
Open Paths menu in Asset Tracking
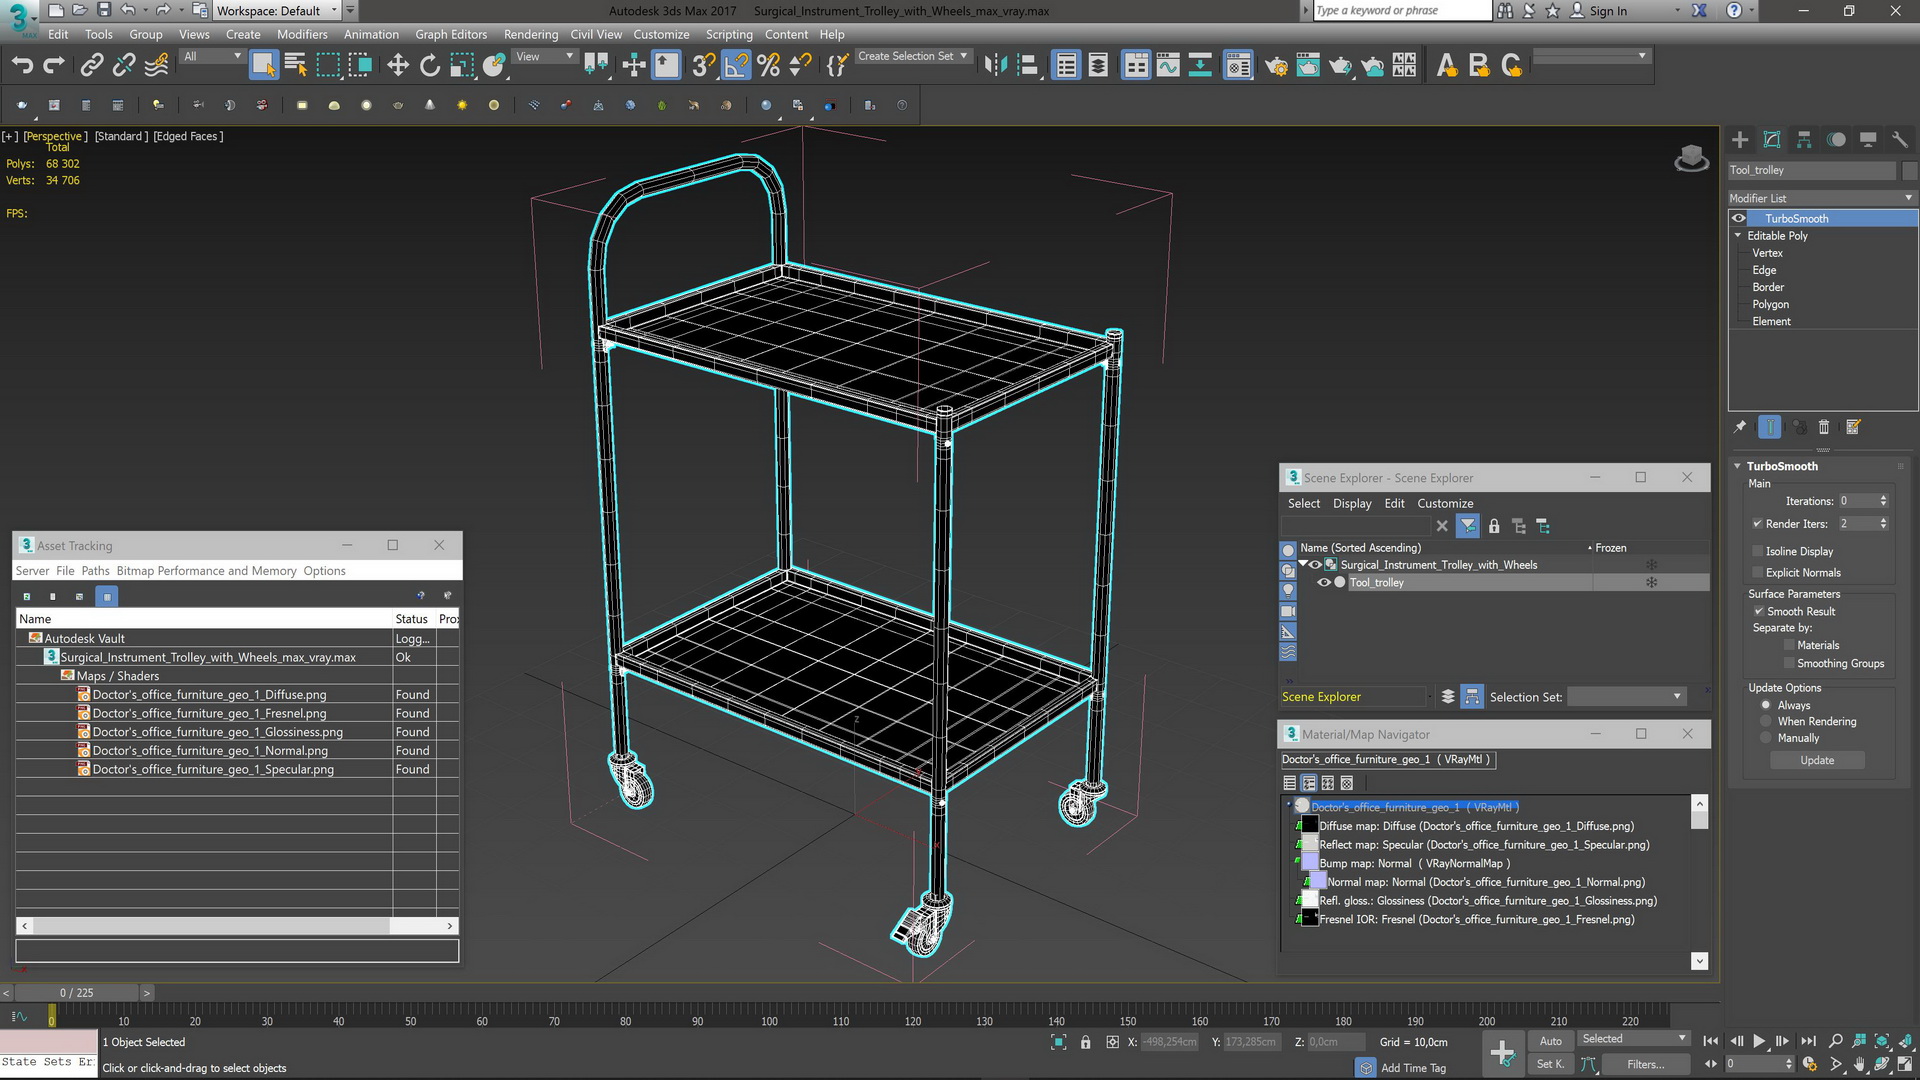tap(95, 571)
